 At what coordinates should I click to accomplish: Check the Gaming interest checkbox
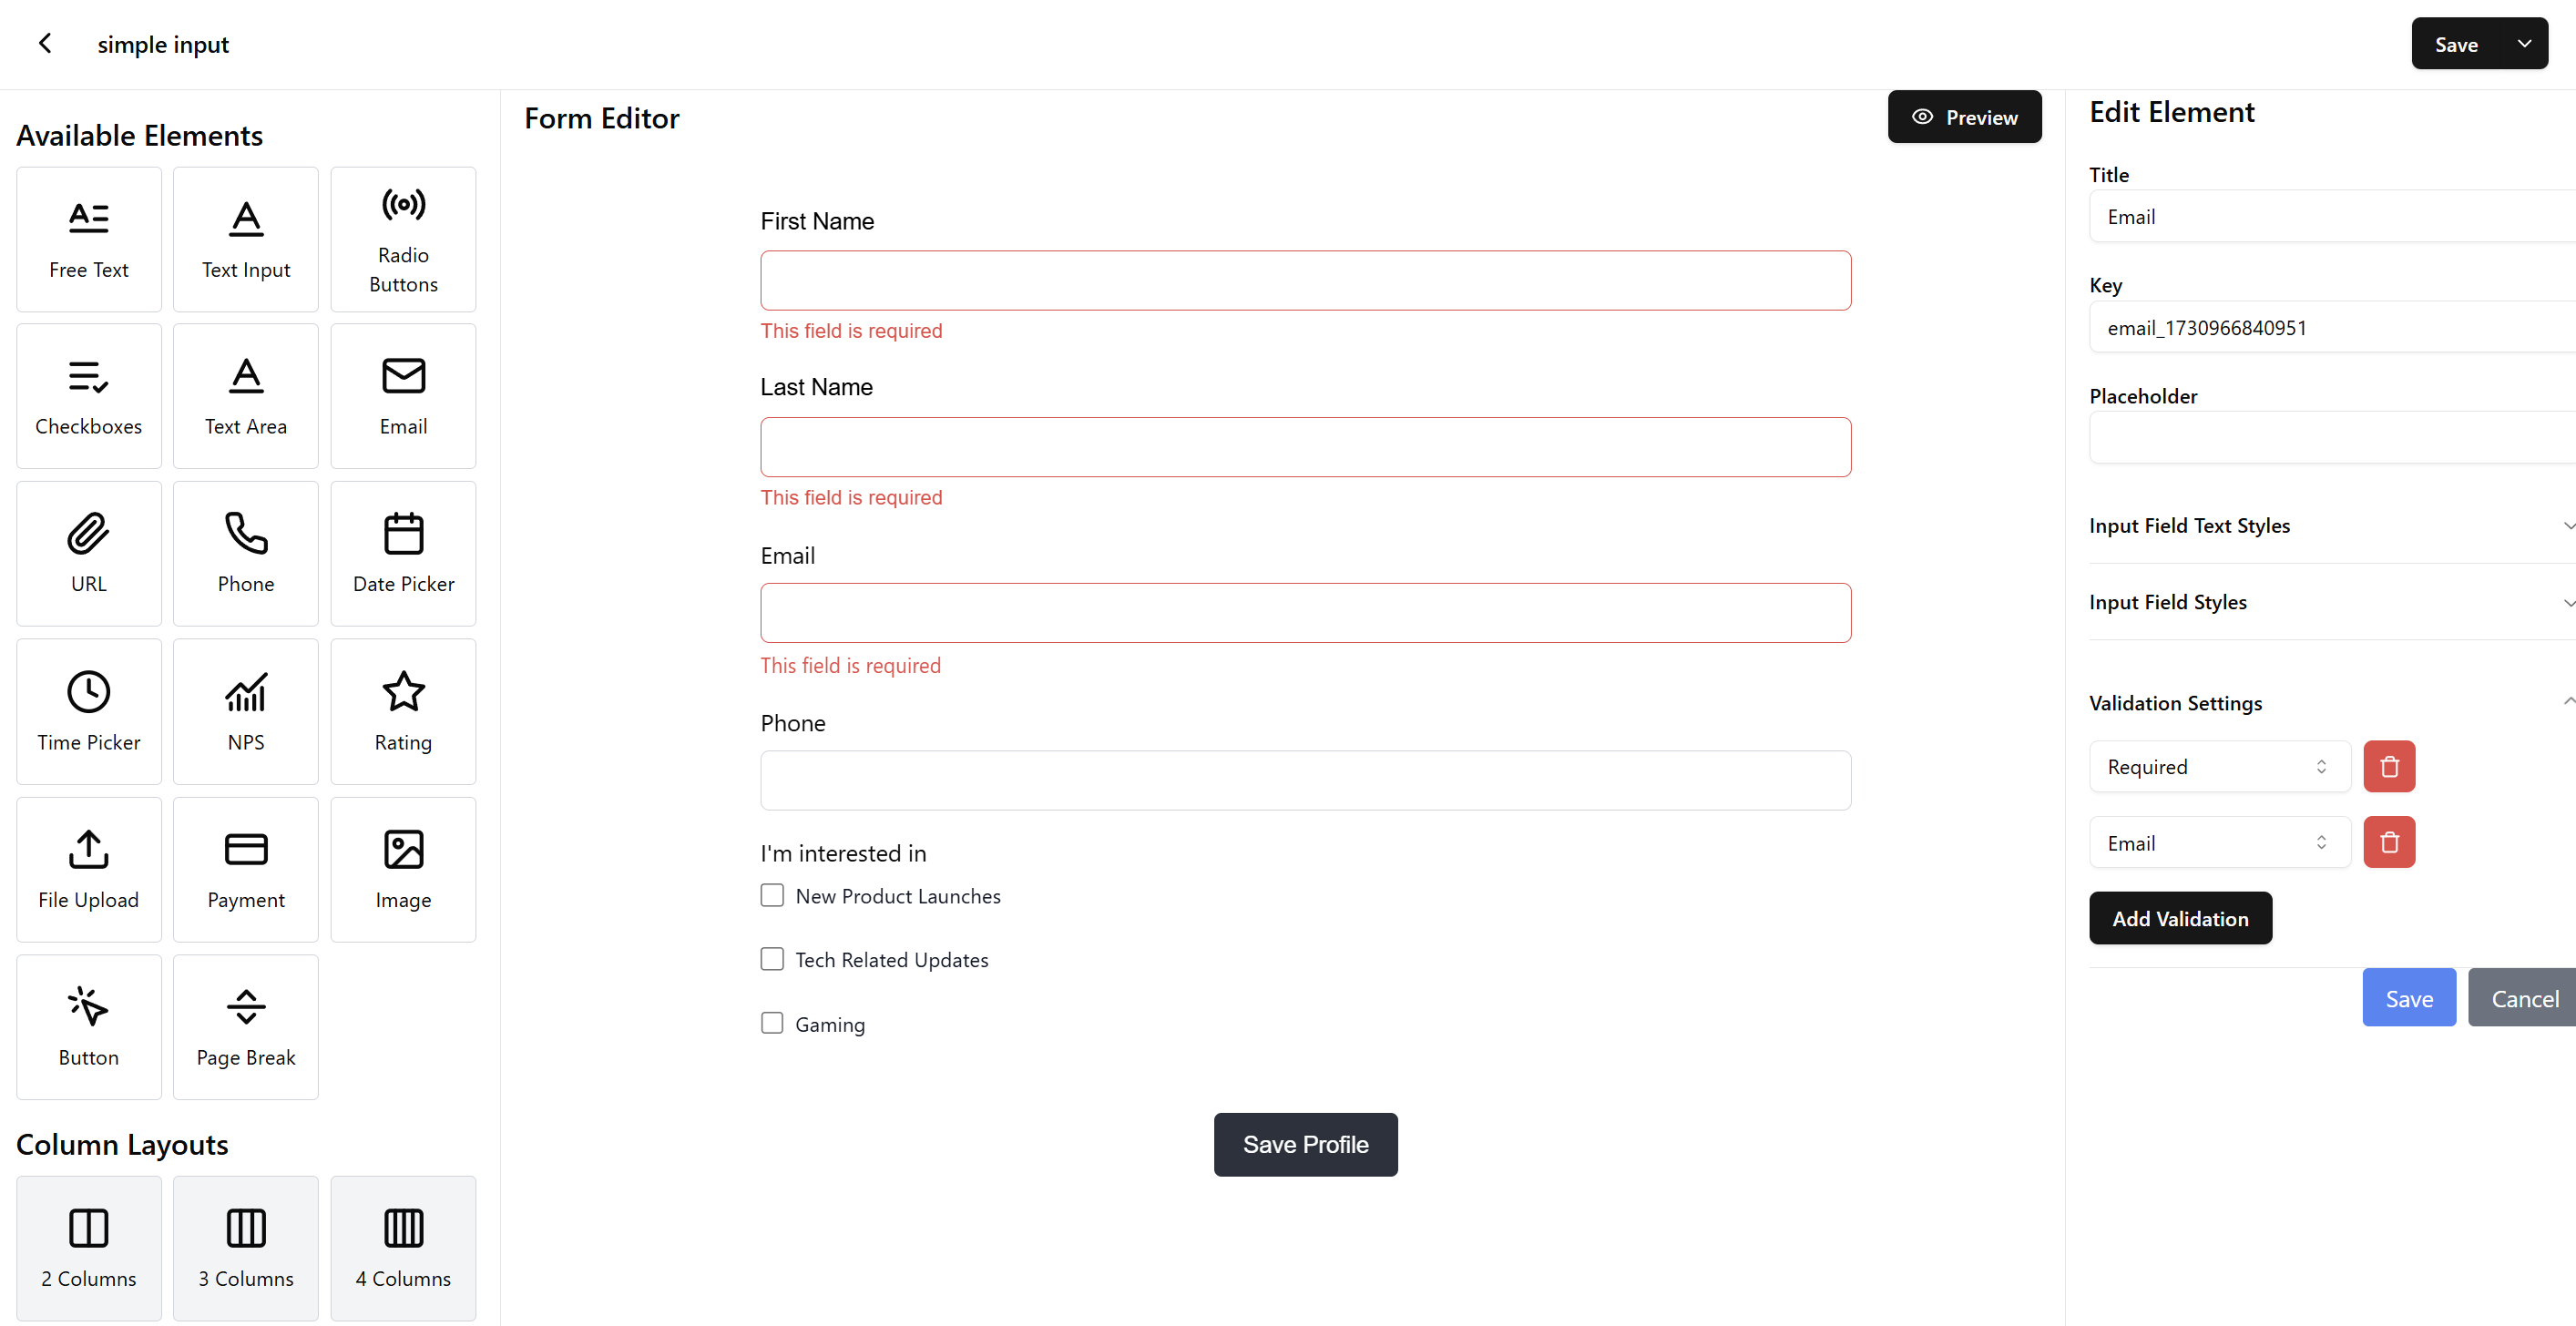771,1022
